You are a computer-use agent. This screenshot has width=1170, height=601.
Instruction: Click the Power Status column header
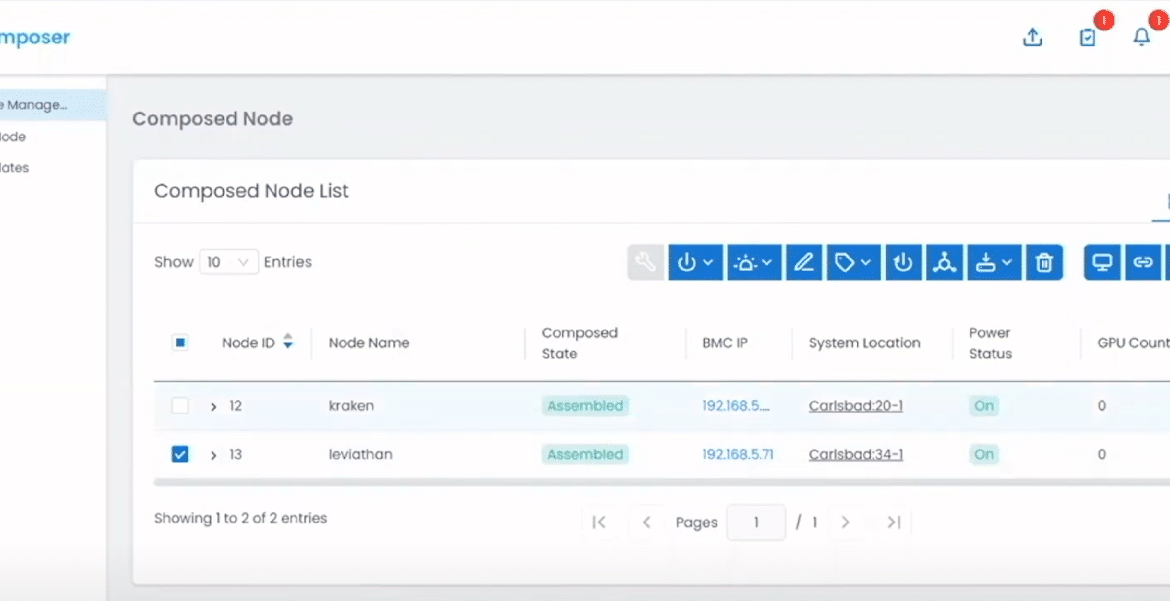[x=990, y=343]
